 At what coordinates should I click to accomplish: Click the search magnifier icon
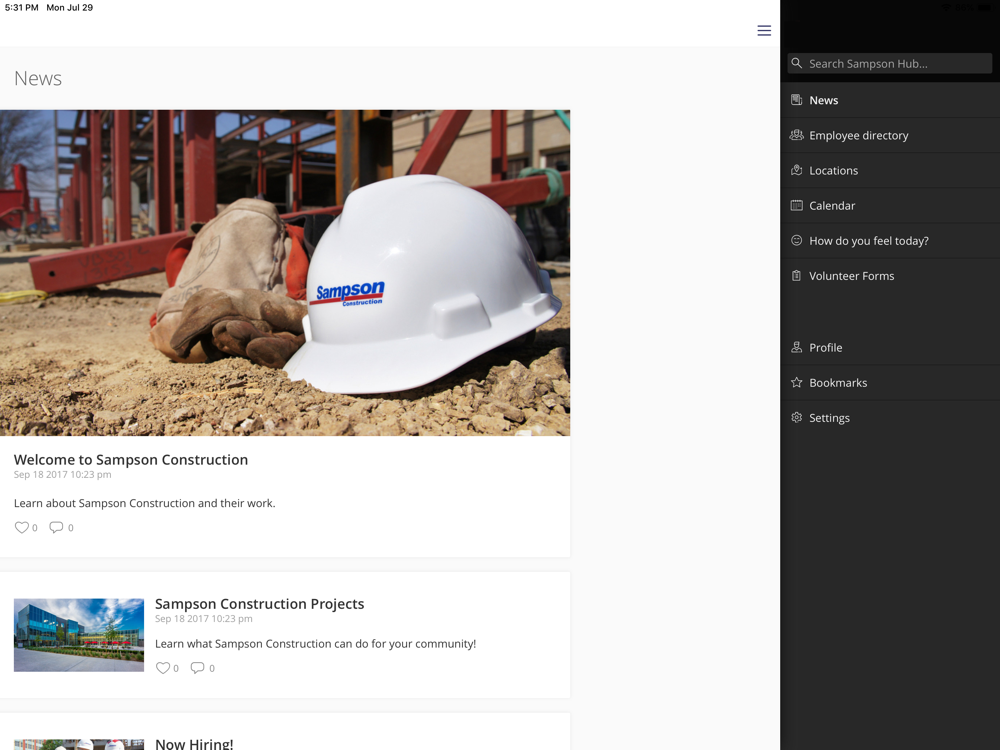[797, 63]
